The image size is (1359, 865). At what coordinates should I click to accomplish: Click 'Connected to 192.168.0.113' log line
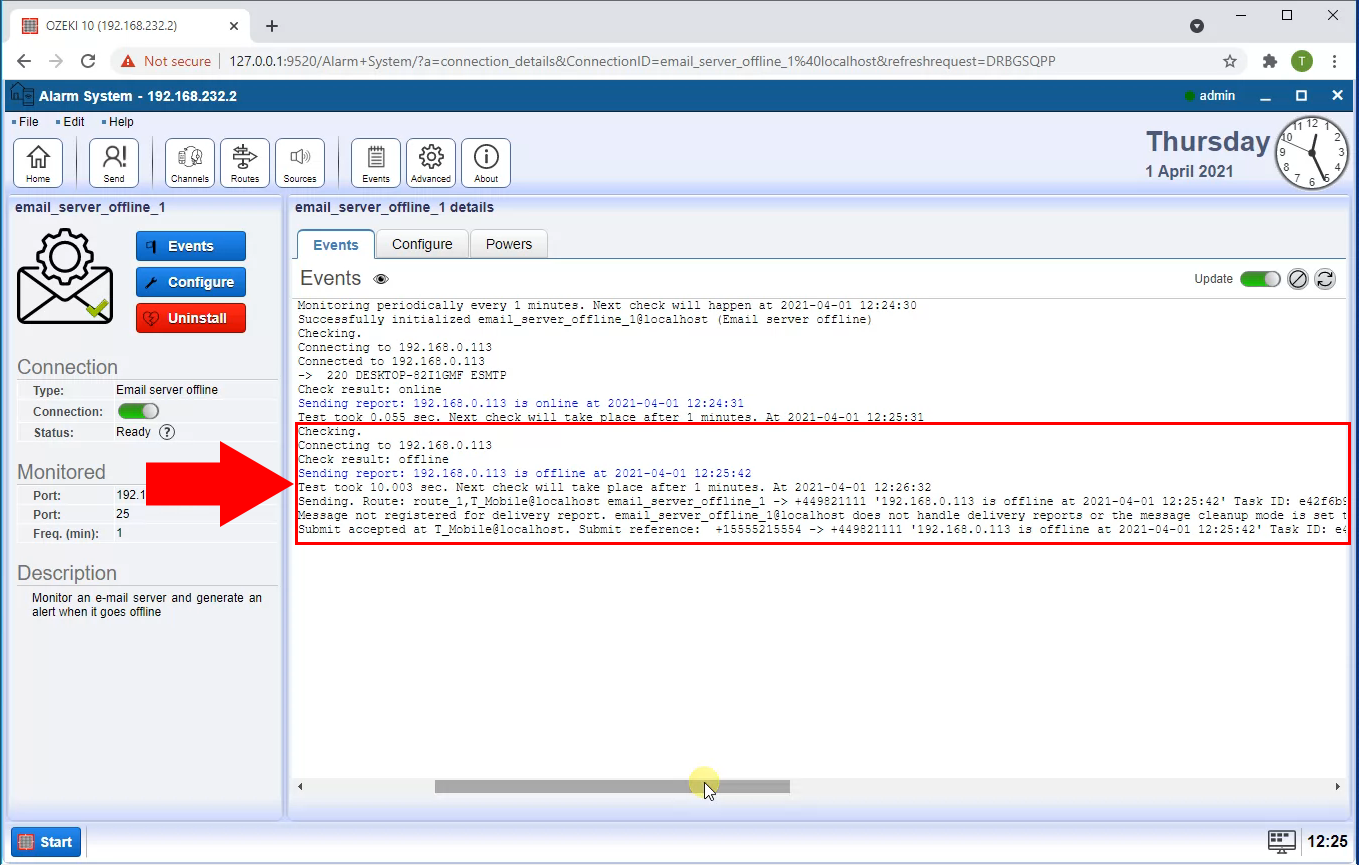pyautogui.click(x=391, y=361)
